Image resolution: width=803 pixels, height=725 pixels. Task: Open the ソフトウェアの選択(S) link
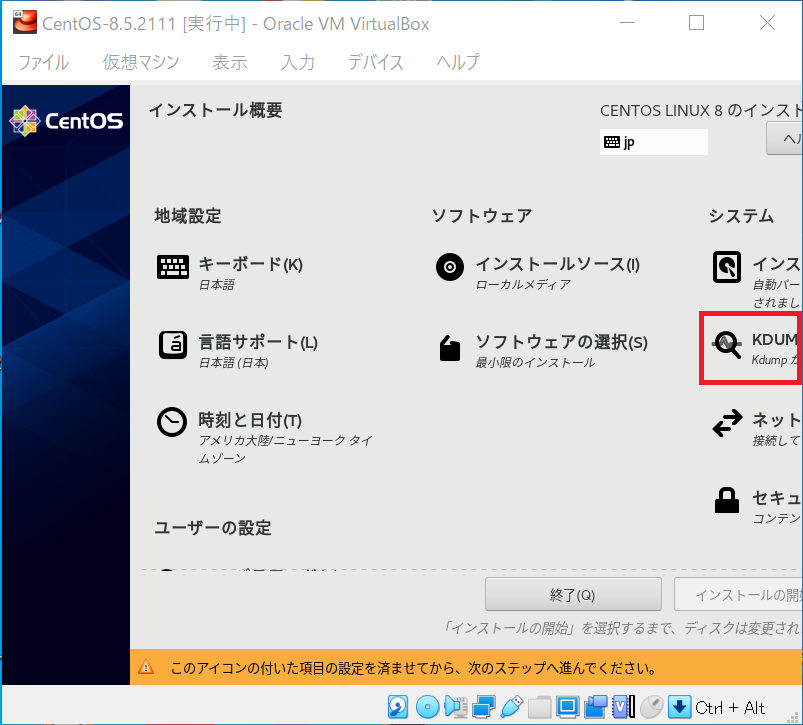click(x=562, y=342)
